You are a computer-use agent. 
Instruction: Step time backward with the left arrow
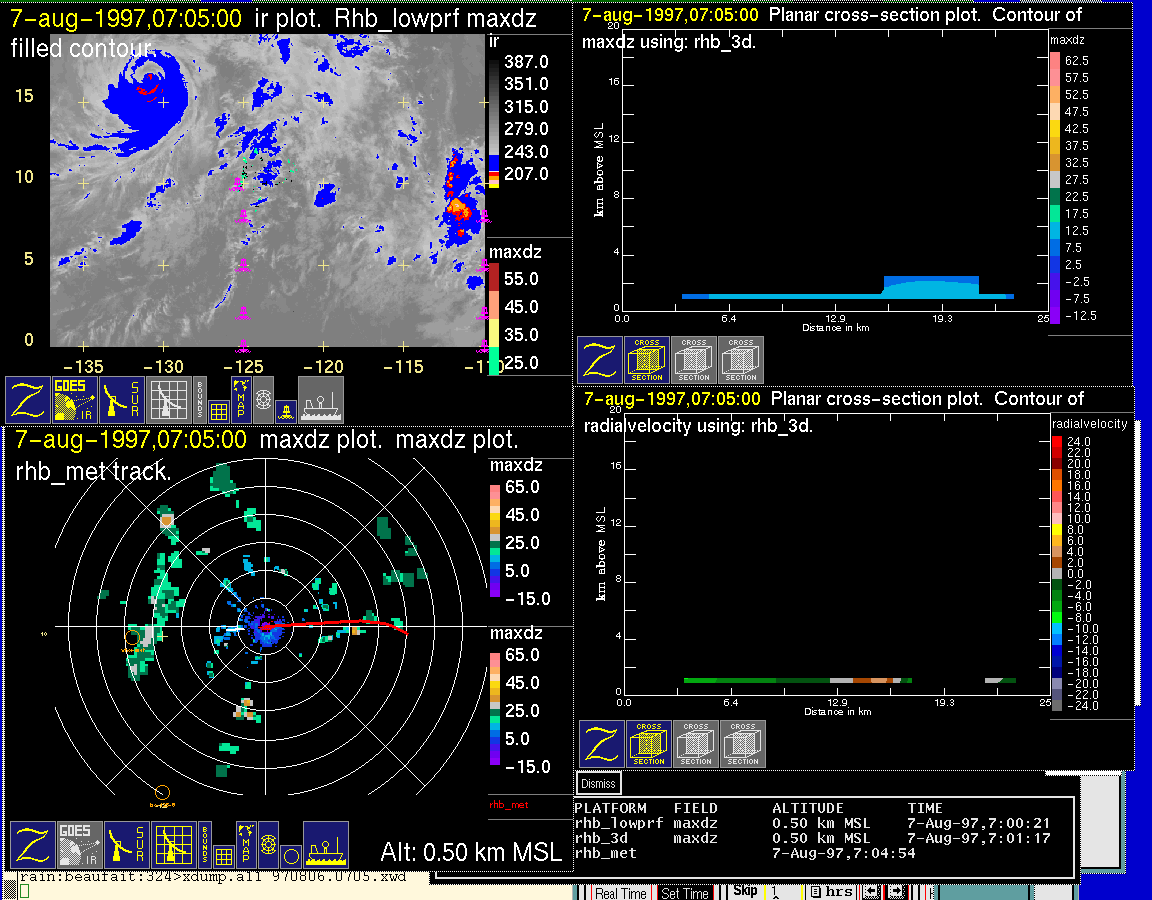[x=871, y=891]
